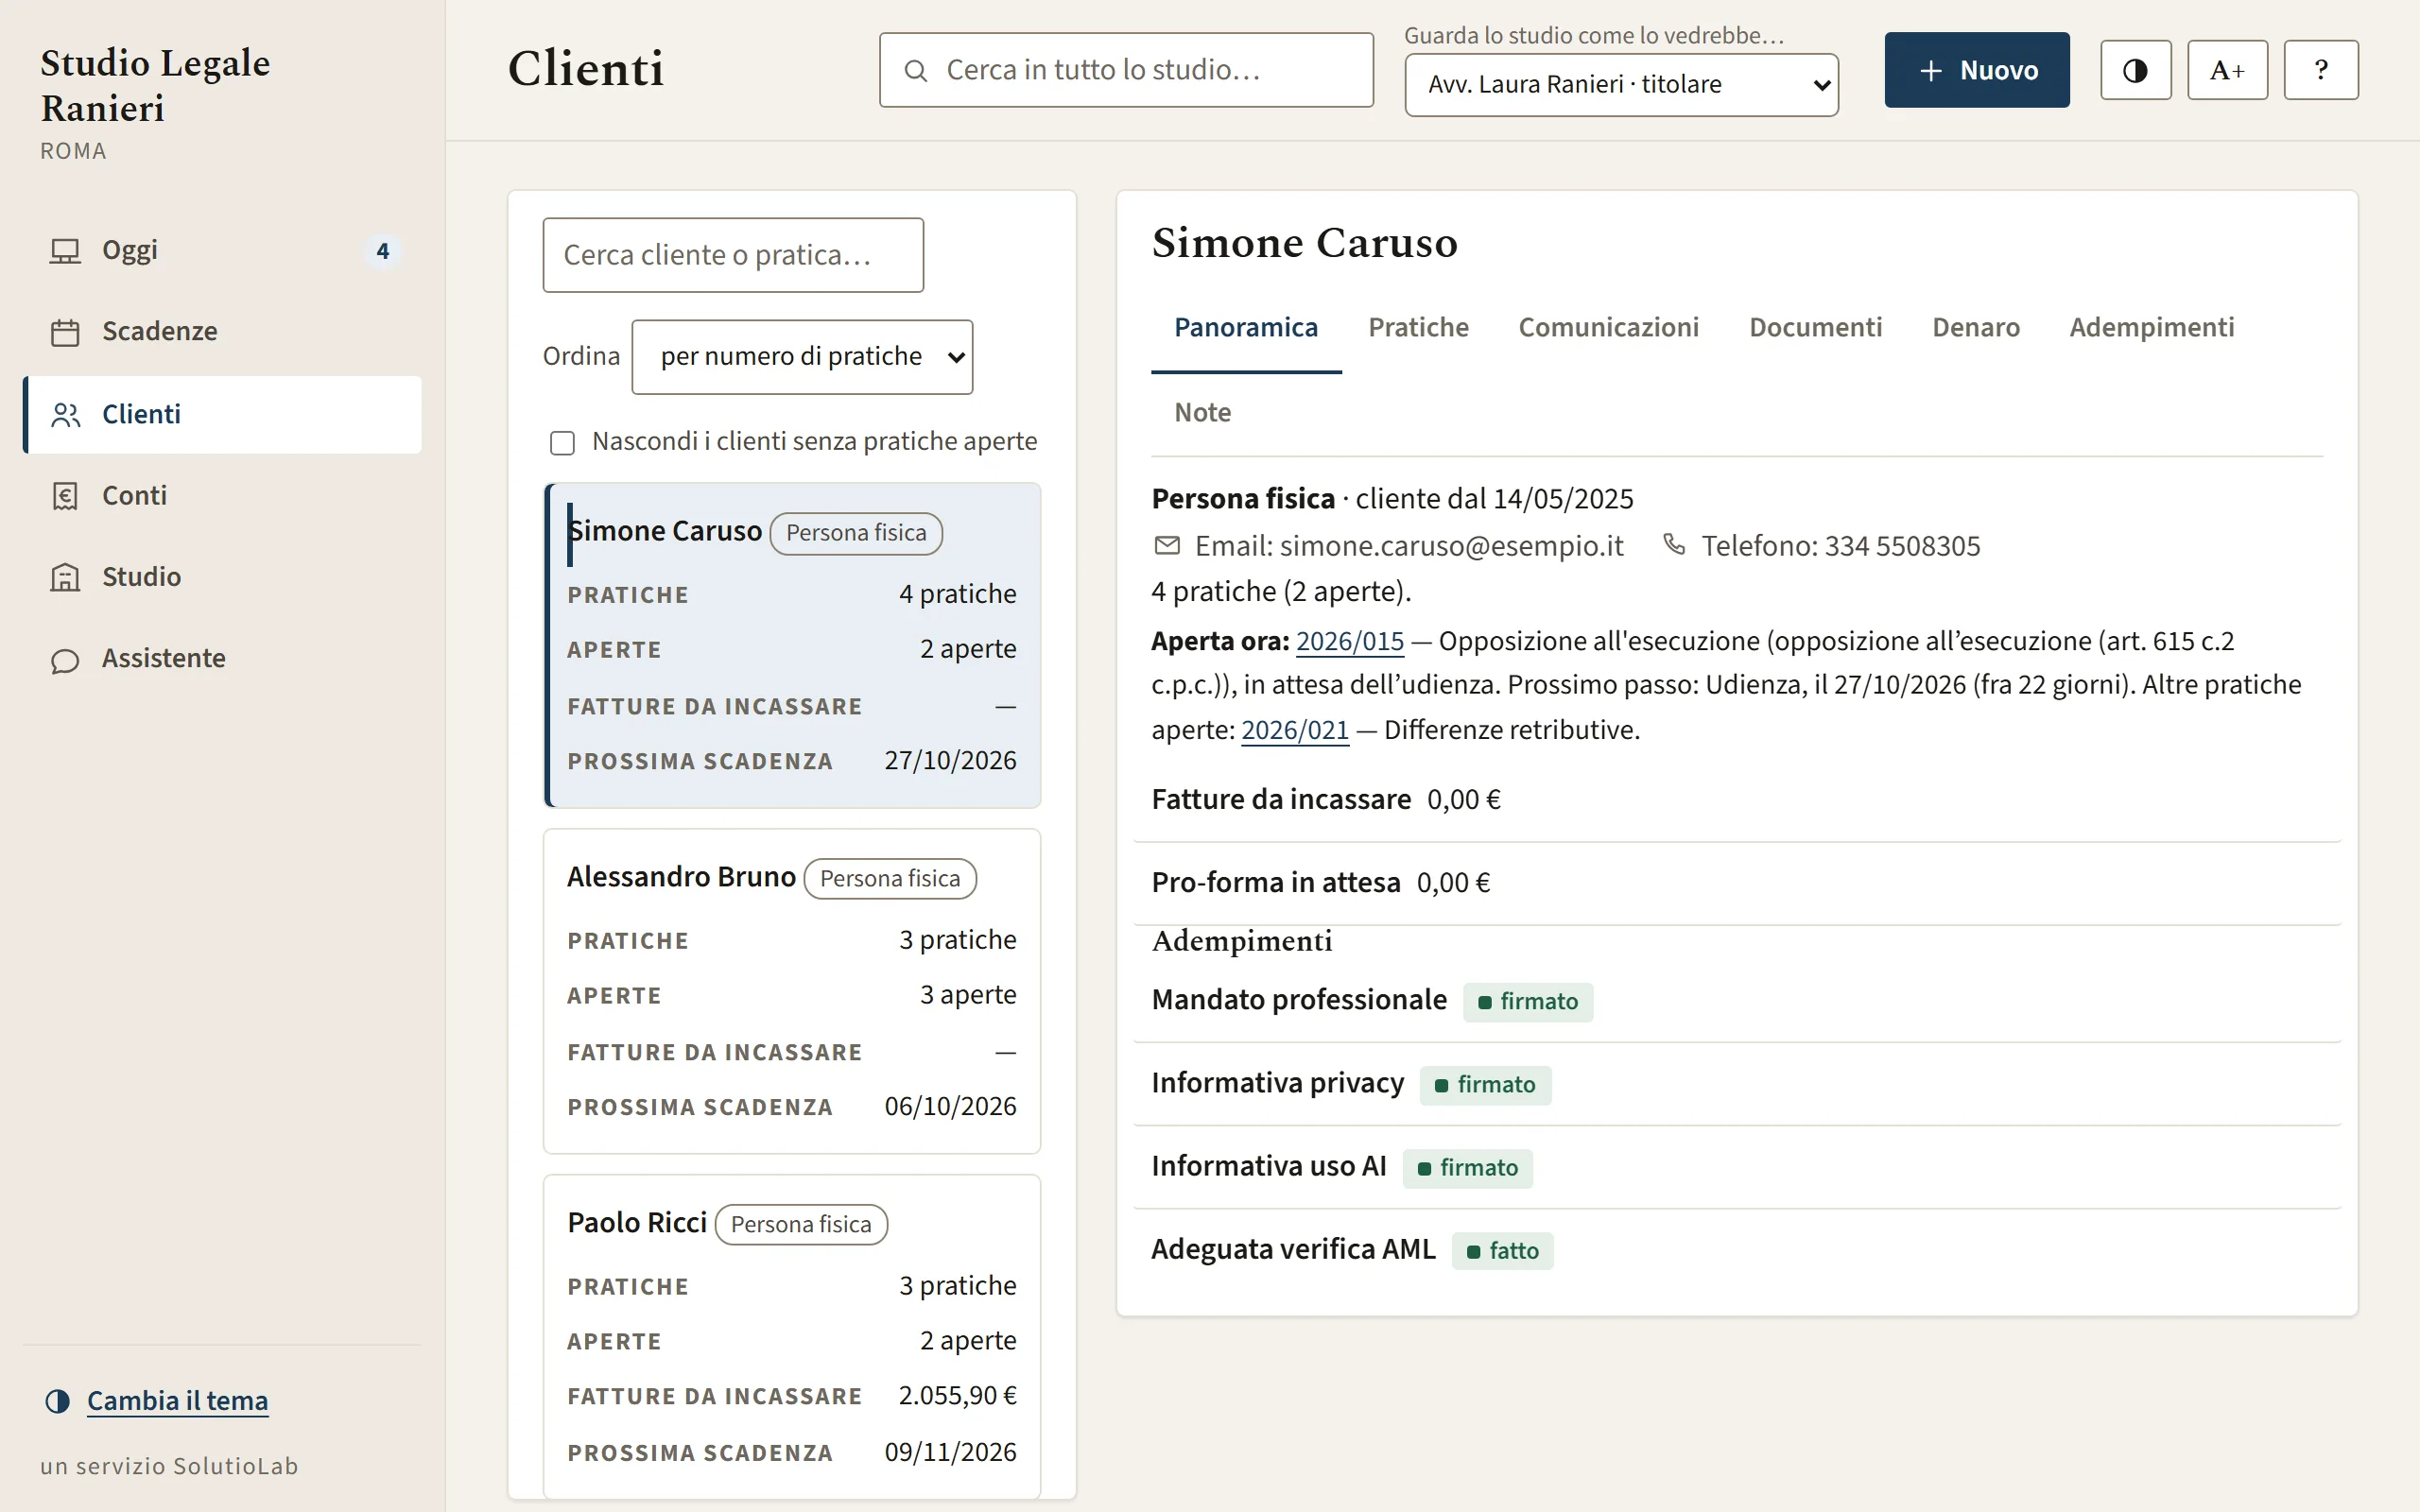Click the 2.055,90 € amount on Paolo Ricci
The width and height of the screenshot is (2420, 1512).
[957, 1396]
